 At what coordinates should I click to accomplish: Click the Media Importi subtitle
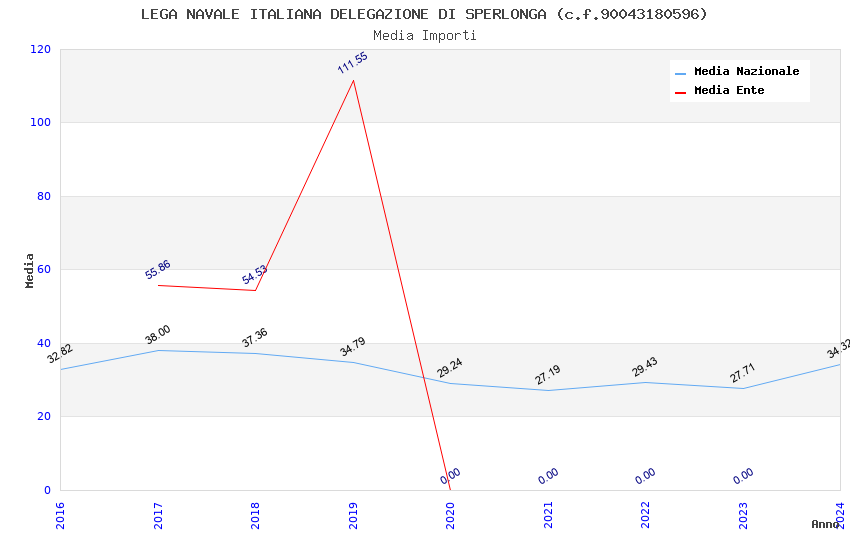424,36
